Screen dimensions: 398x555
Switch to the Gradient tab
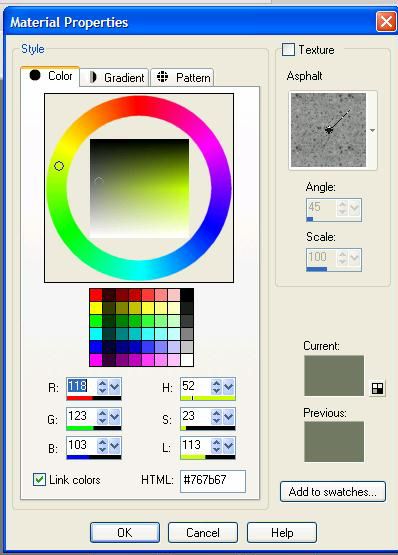114,77
